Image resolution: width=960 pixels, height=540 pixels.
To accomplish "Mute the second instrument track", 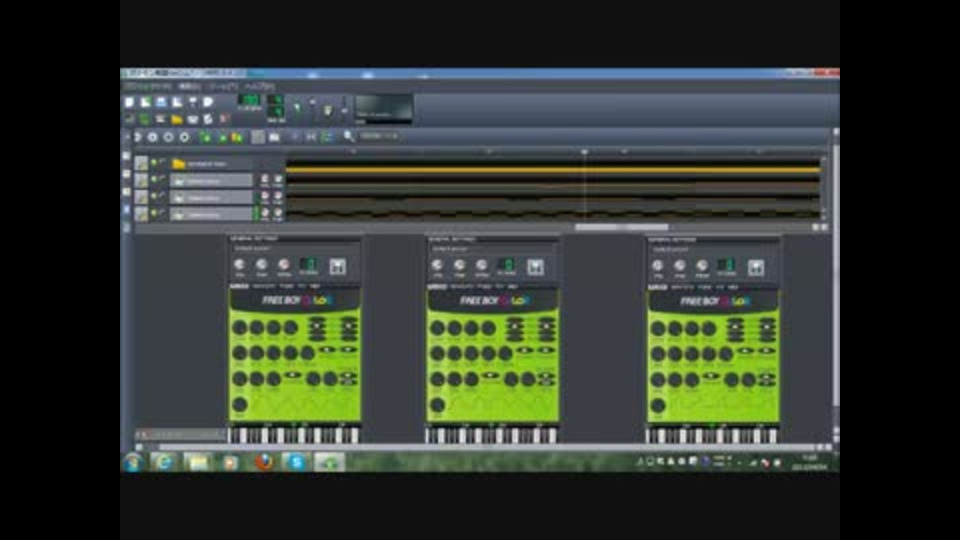I will (x=154, y=197).
